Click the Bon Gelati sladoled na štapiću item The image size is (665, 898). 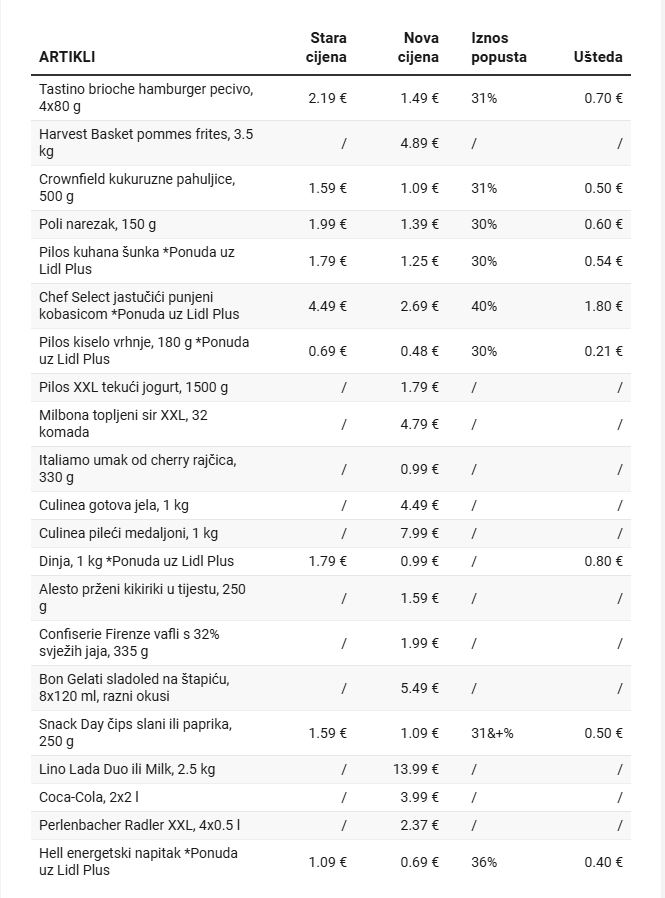pos(134,687)
